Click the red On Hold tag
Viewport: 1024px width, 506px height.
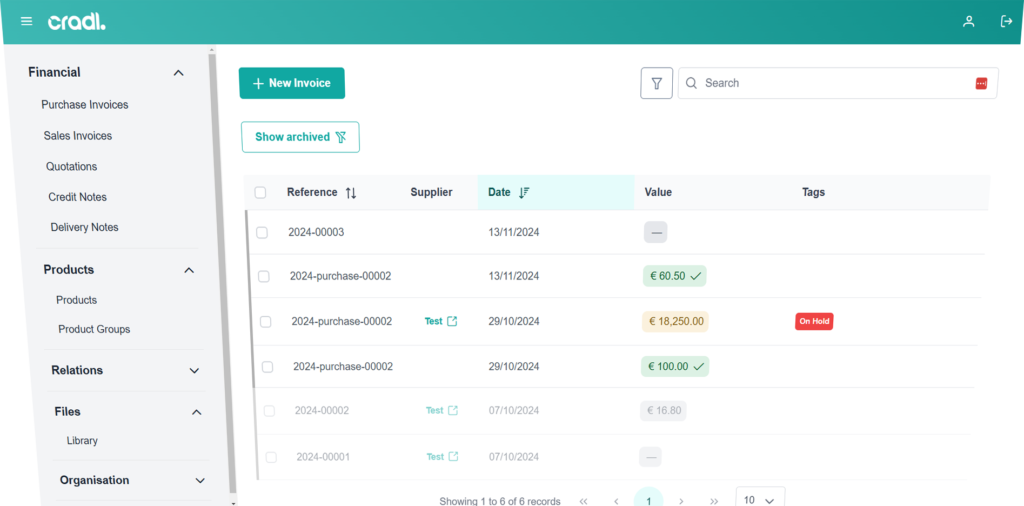[814, 322]
